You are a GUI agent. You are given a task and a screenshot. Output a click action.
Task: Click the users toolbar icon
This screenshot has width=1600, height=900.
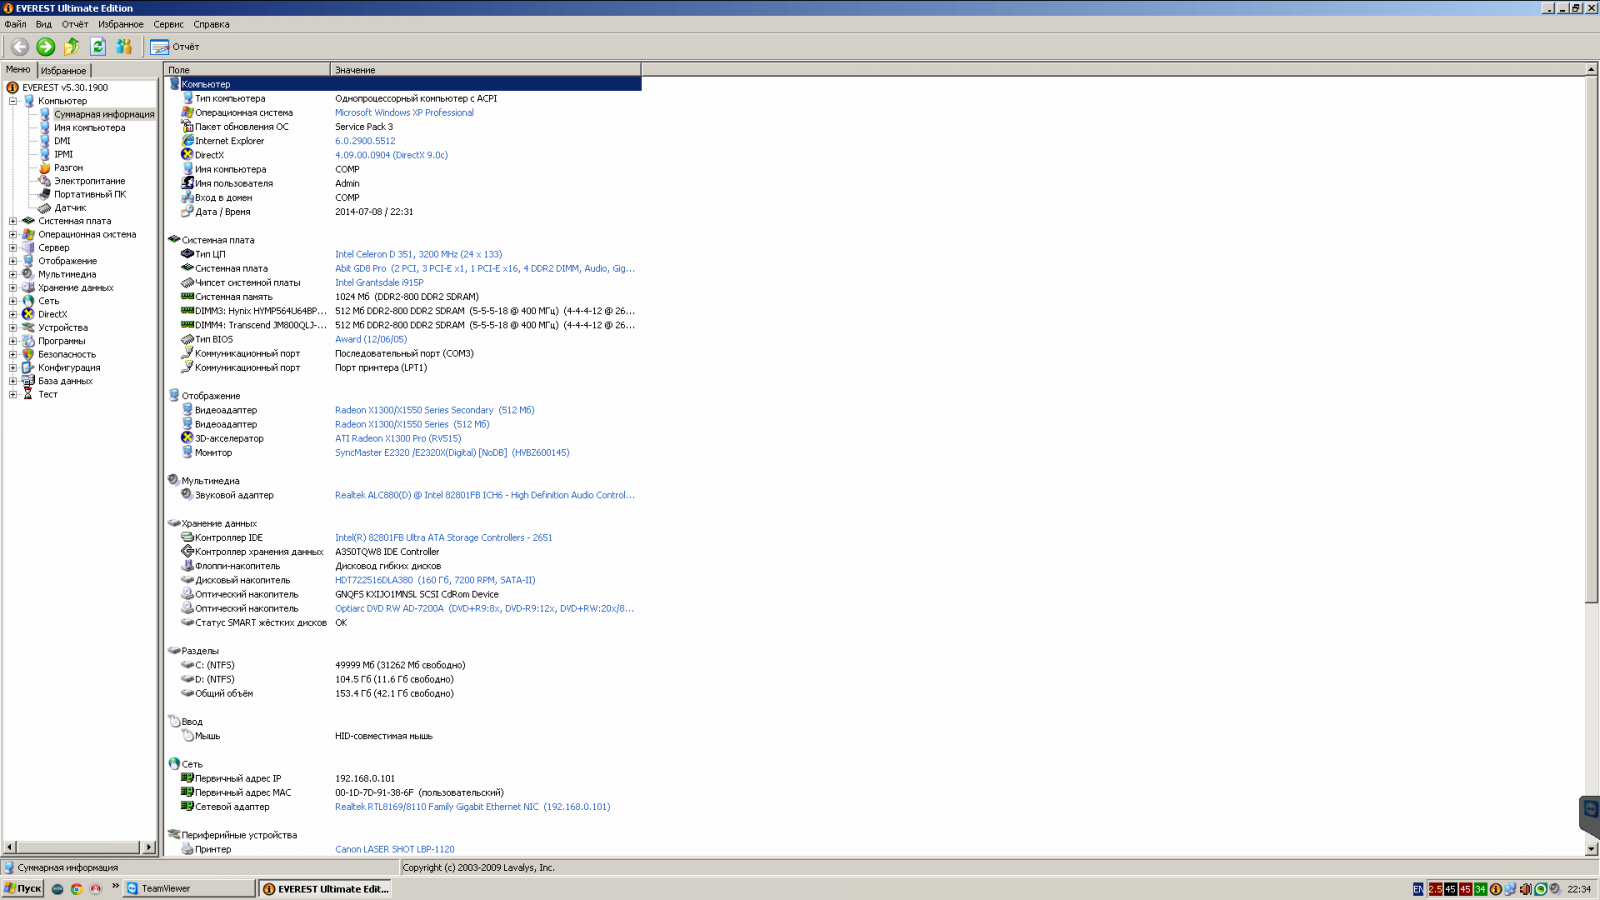tap(124, 46)
